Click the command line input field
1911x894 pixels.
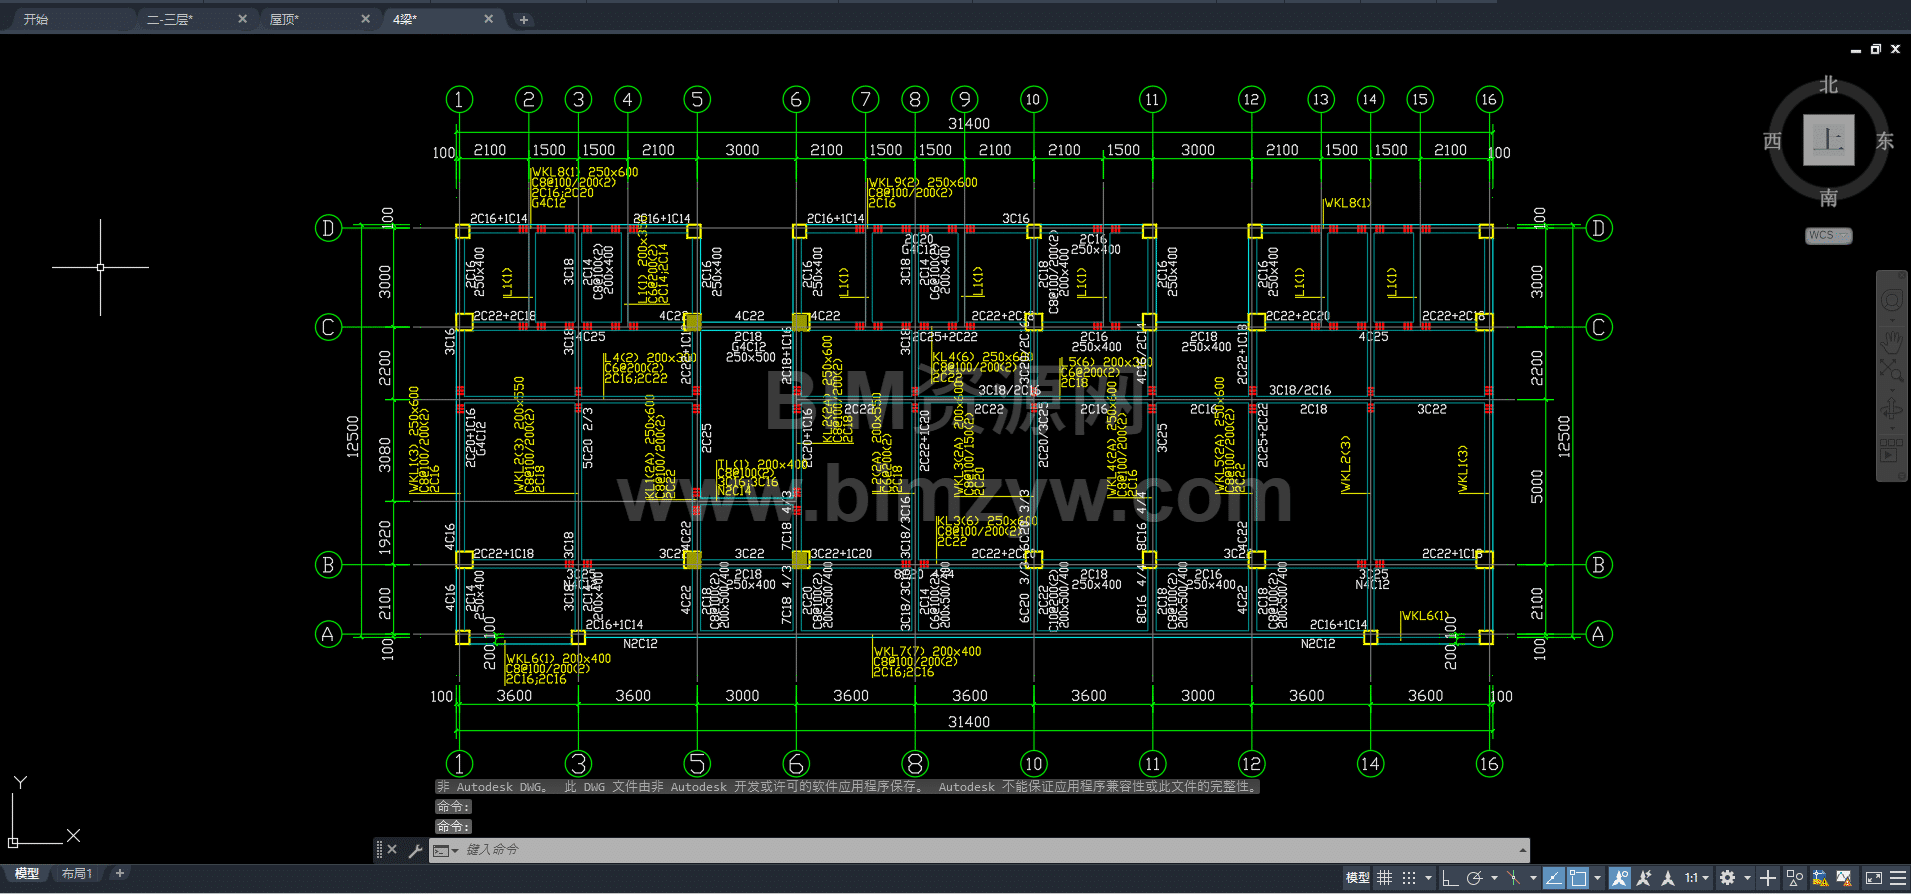pos(980,850)
